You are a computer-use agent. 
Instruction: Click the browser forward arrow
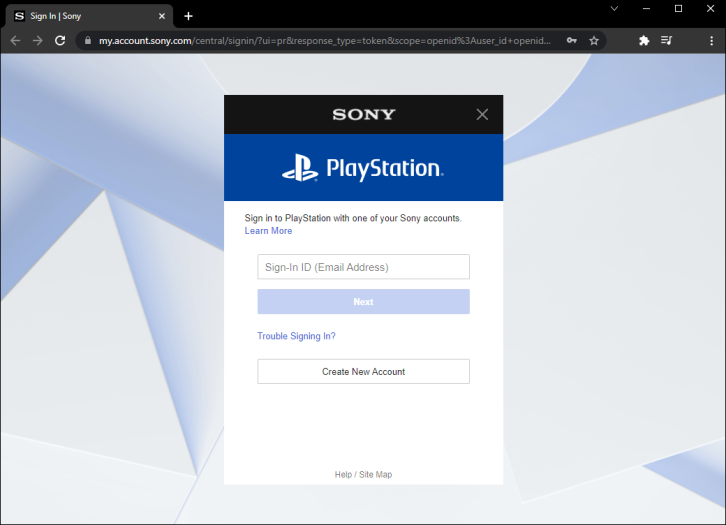click(x=38, y=41)
